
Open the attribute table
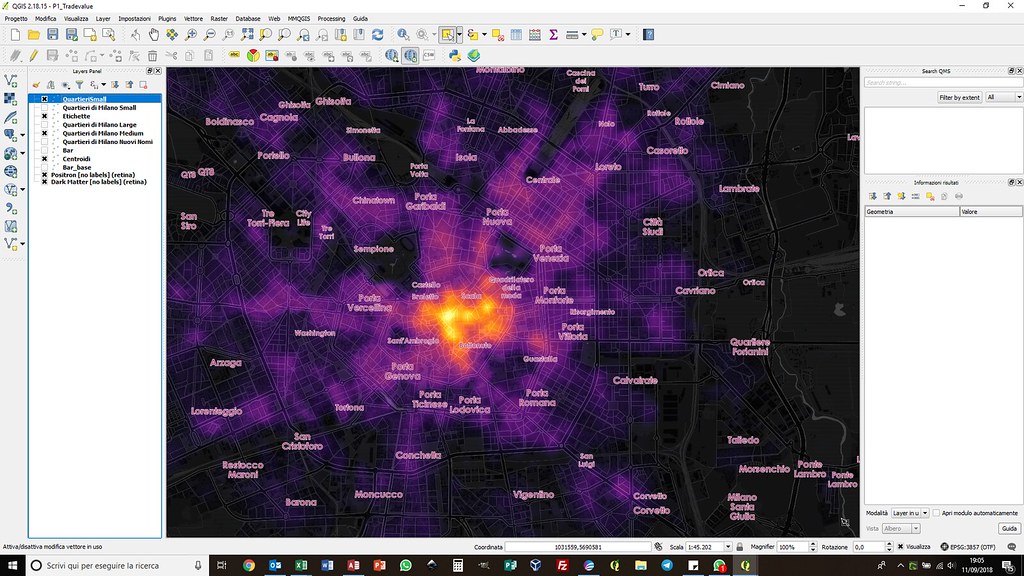(516, 35)
